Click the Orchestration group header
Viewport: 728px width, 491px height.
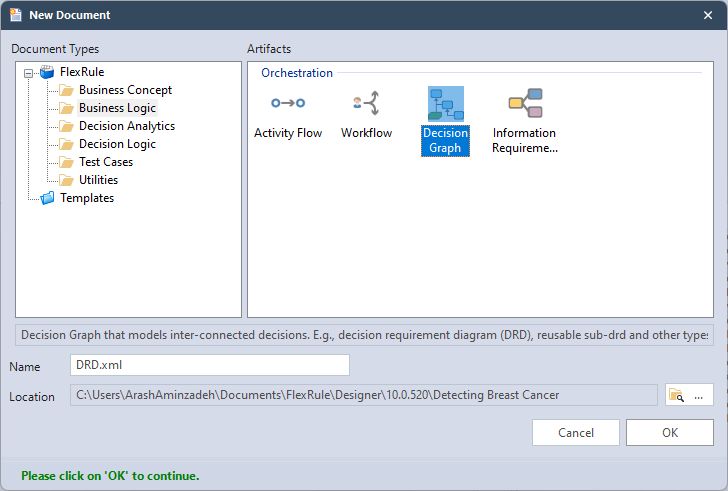point(297,73)
